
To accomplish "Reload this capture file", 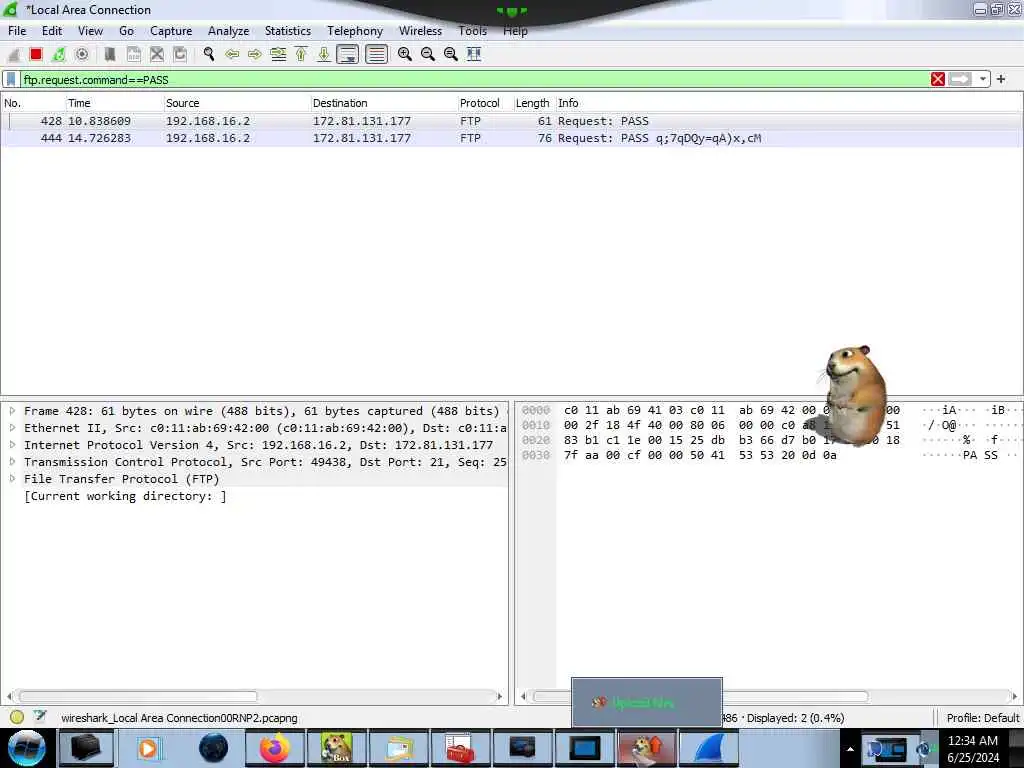I will 180,54.
